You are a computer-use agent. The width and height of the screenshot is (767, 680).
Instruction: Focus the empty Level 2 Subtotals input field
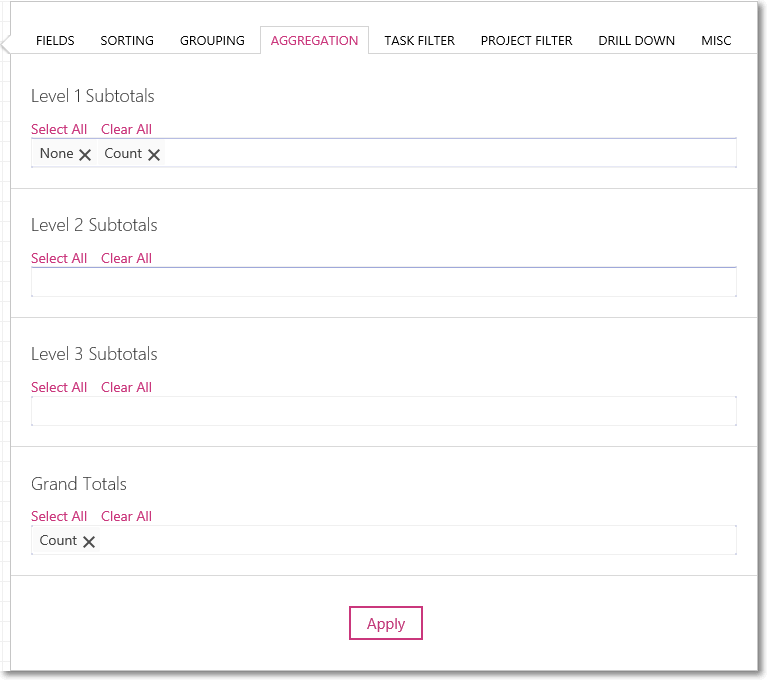click(384, 282)
